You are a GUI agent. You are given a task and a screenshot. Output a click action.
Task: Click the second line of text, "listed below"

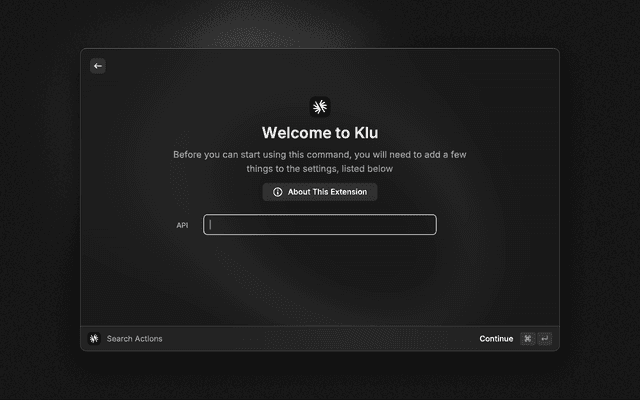[x=367, y=169]
